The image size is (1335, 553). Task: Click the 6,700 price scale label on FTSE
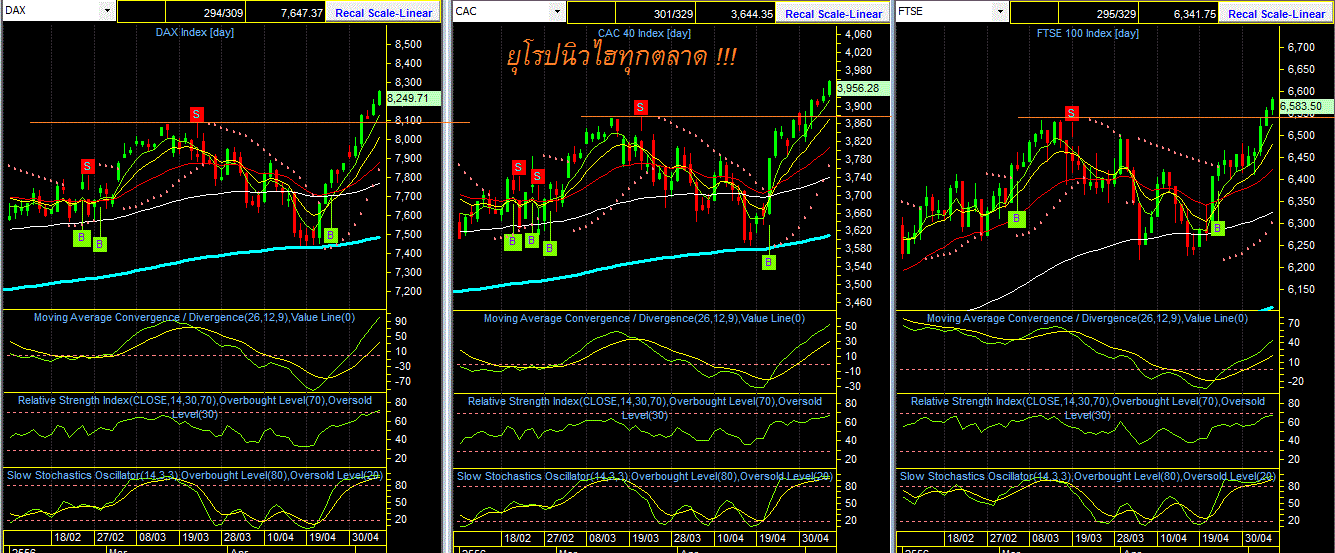1300,47
